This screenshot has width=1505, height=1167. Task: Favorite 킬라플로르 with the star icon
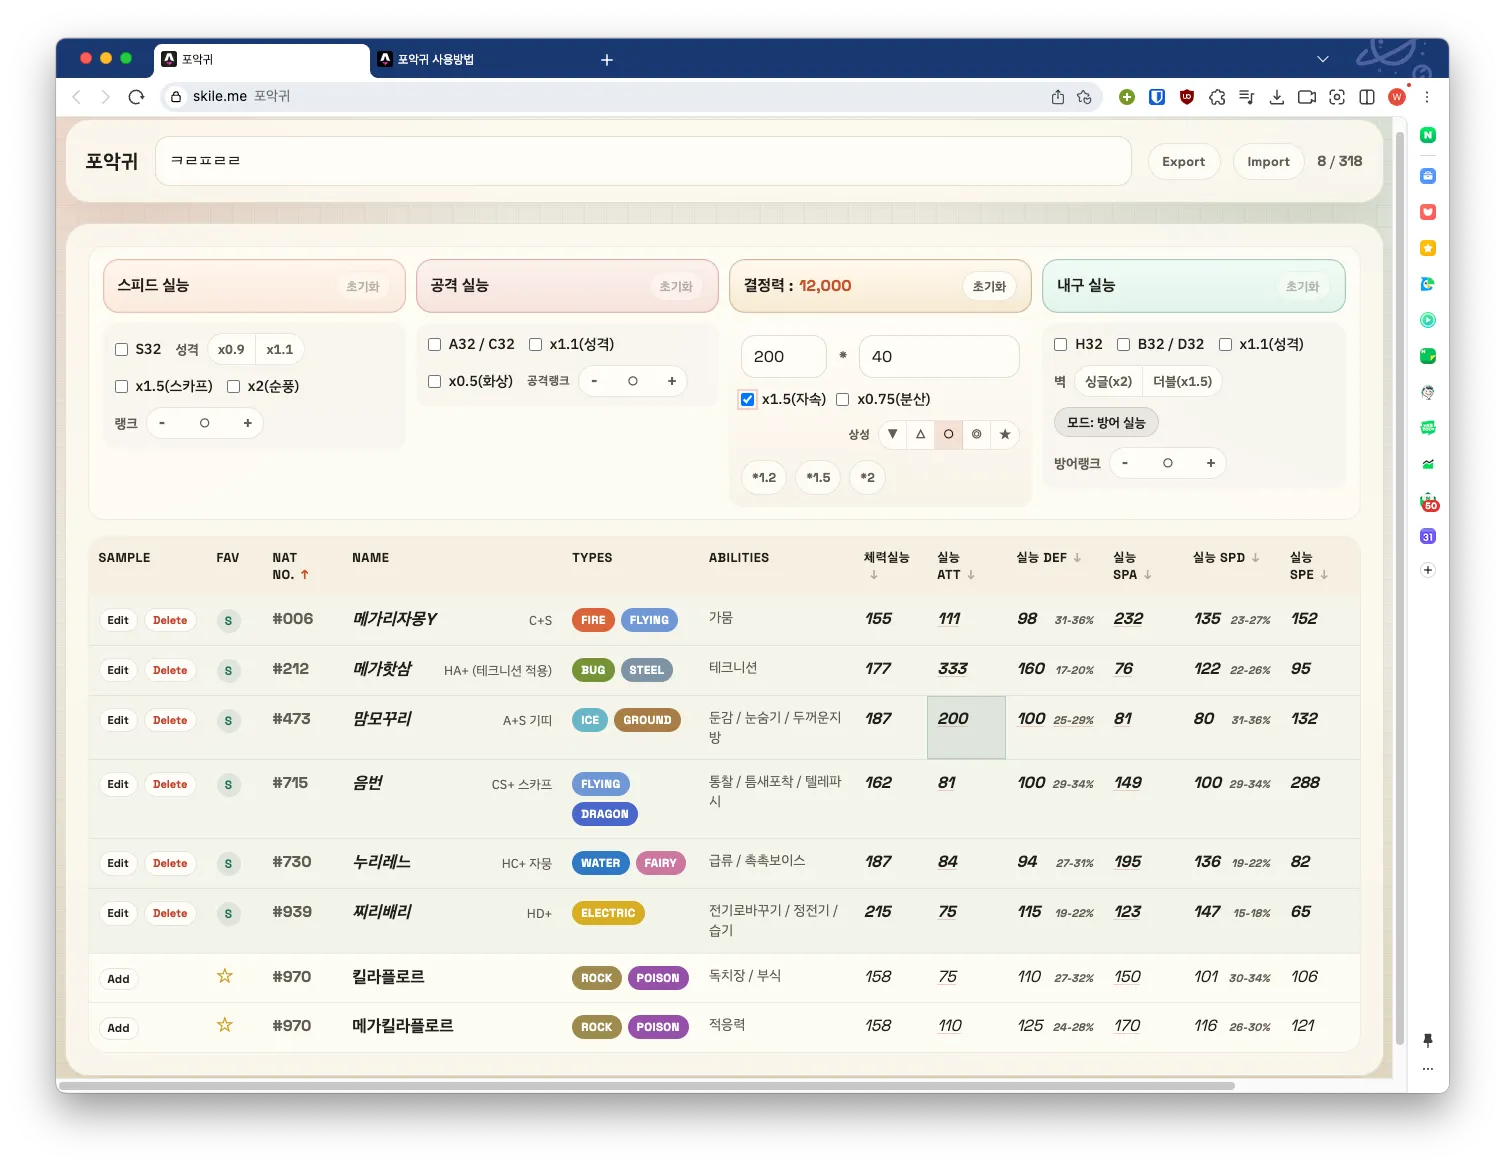225,976
